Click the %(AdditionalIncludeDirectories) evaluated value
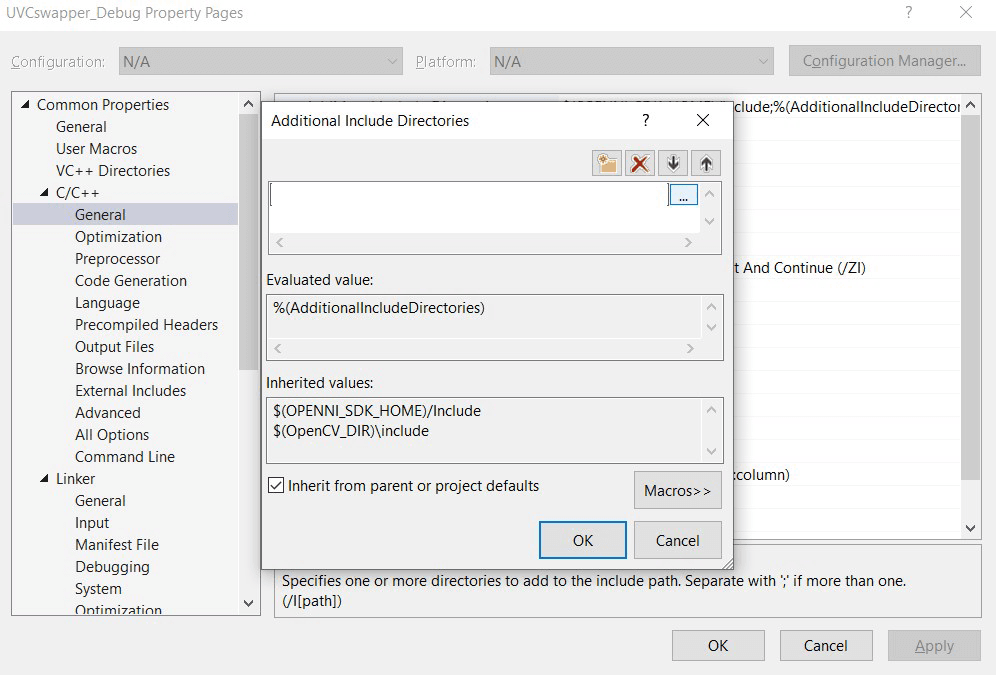996x675 pixels. point(379,308)
